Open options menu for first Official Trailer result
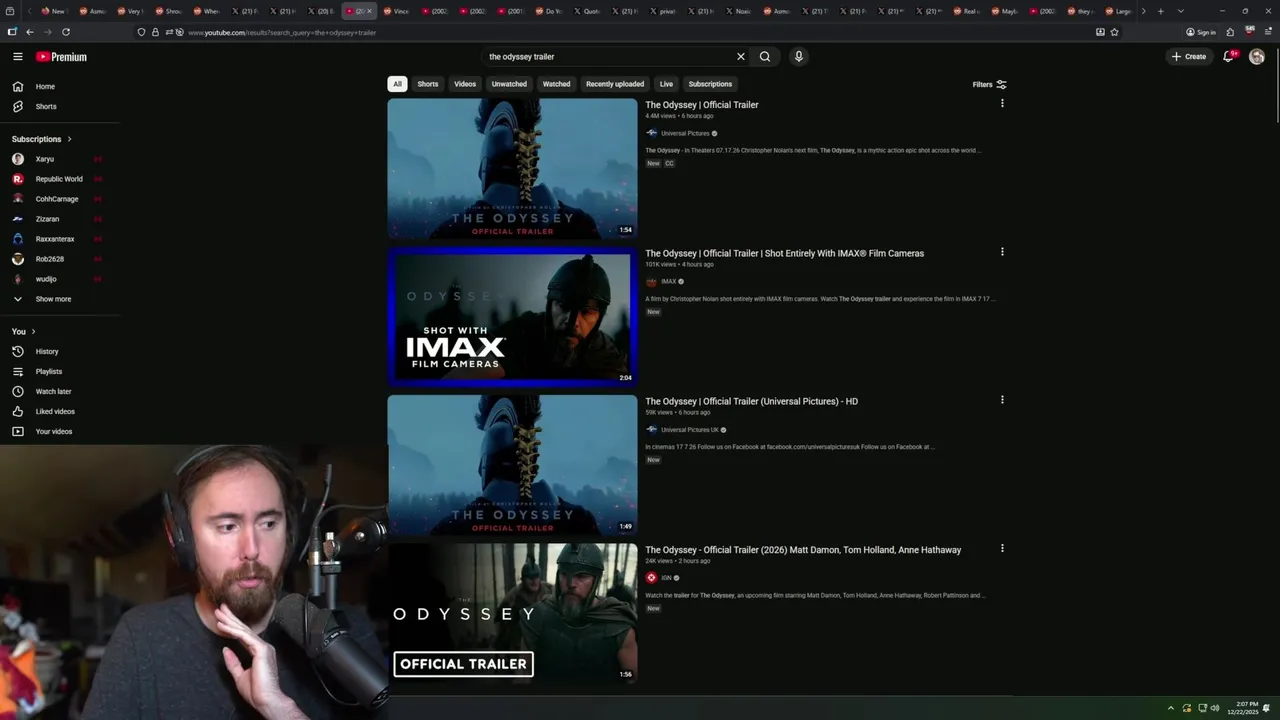 point(1002,103)
